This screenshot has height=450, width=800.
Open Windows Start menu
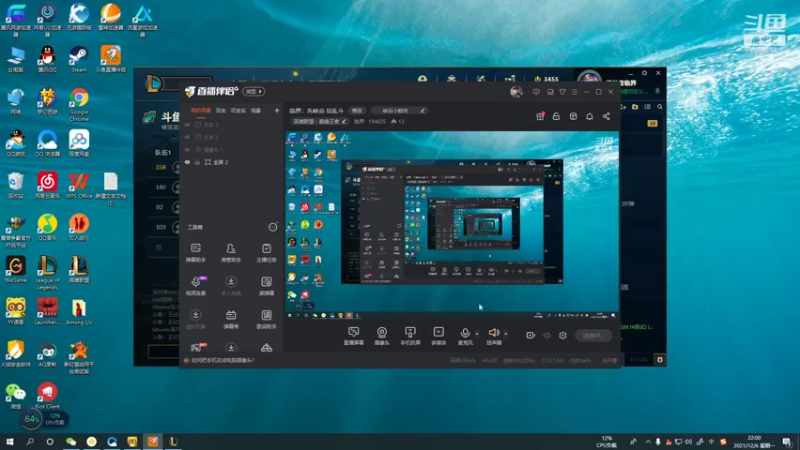[10, 441]
